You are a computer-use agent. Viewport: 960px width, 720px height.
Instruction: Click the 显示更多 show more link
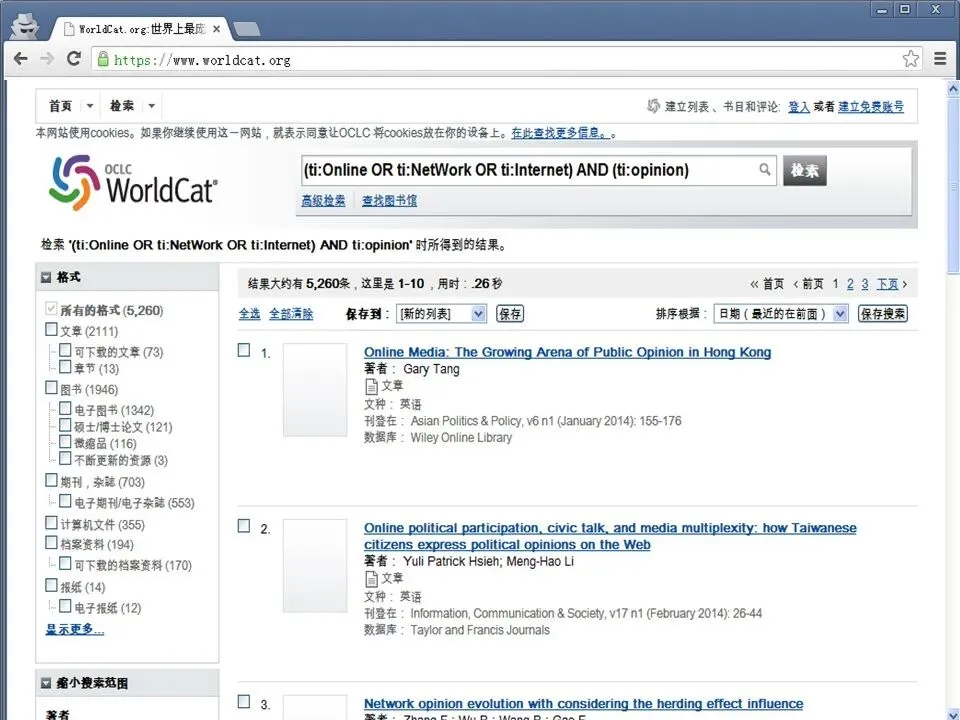point(75,629)
